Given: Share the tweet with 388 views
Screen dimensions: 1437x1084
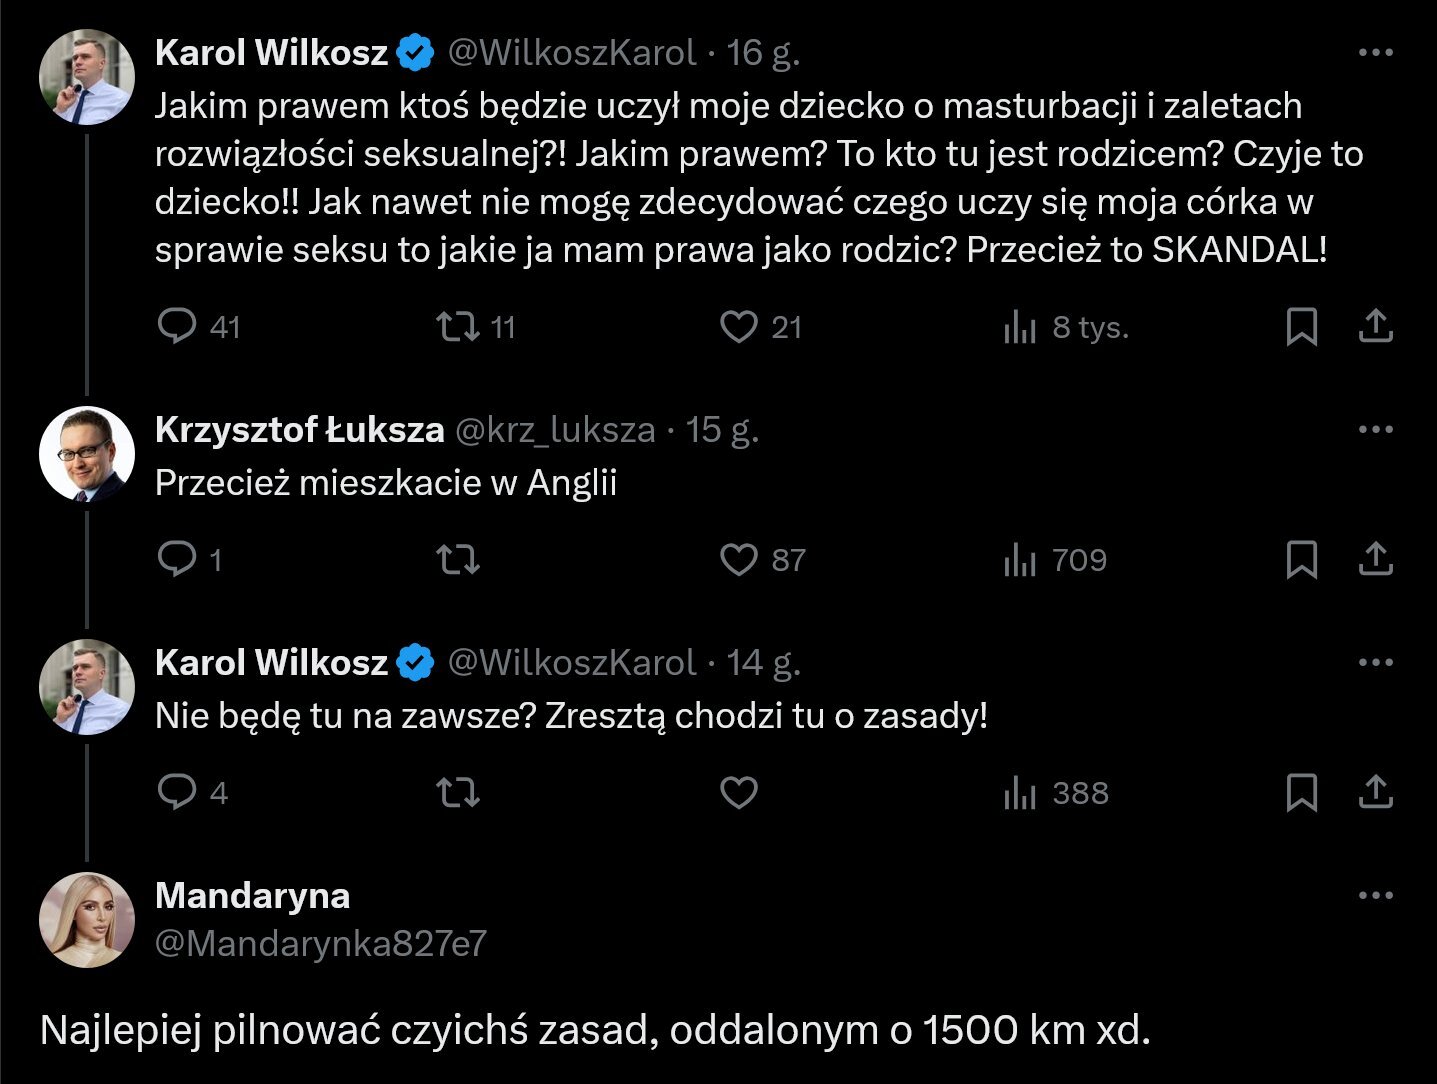Looking at the screenshot, I should [x=1376, y=793].
